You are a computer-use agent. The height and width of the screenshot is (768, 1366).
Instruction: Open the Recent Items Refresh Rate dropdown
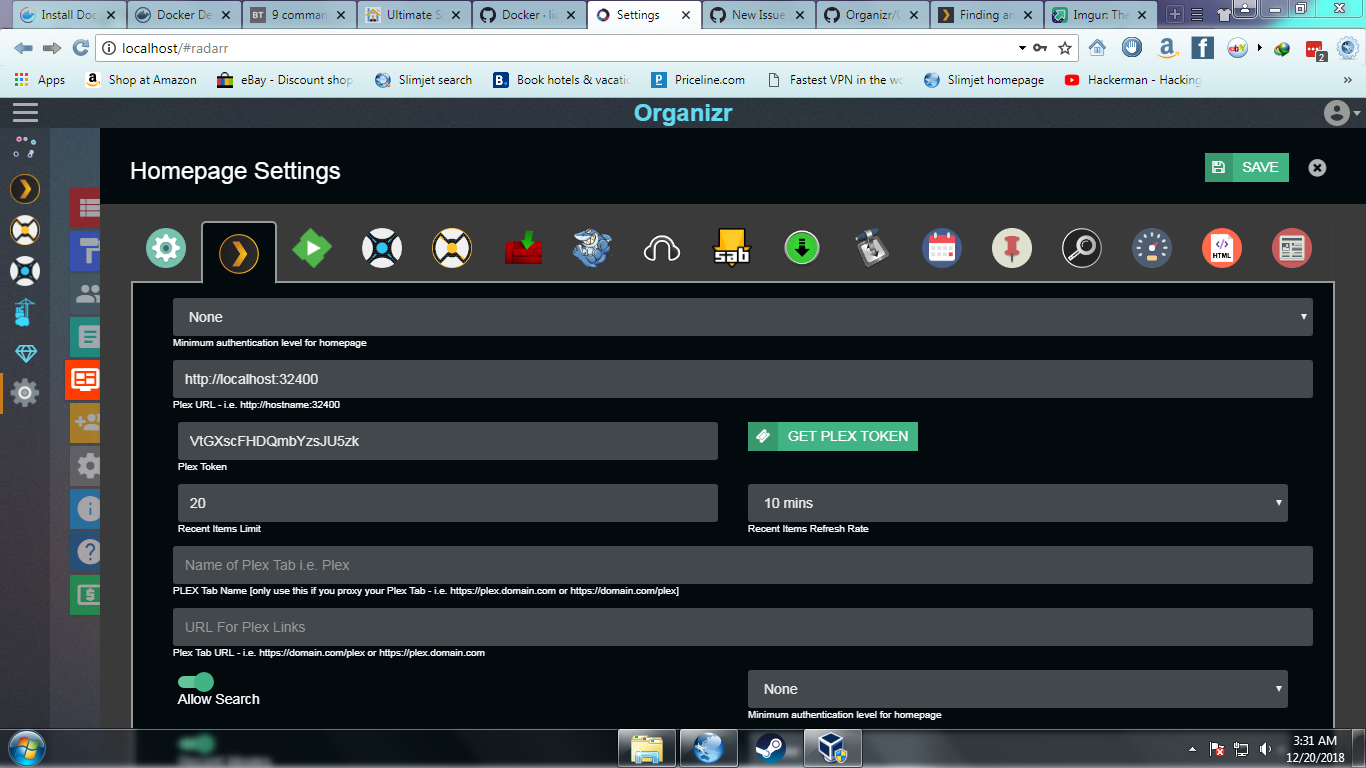click(x=1017, y=503)
